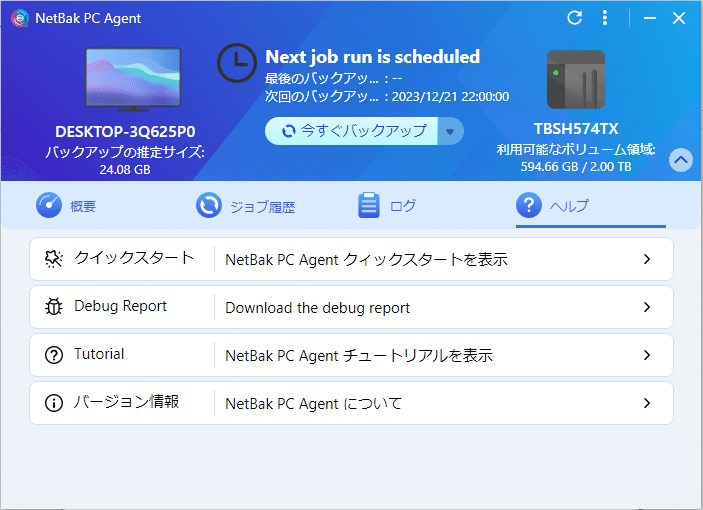Click the クイックスタート row label
Viewport: 703px width, 510px height.
click(x=134, y=258)
